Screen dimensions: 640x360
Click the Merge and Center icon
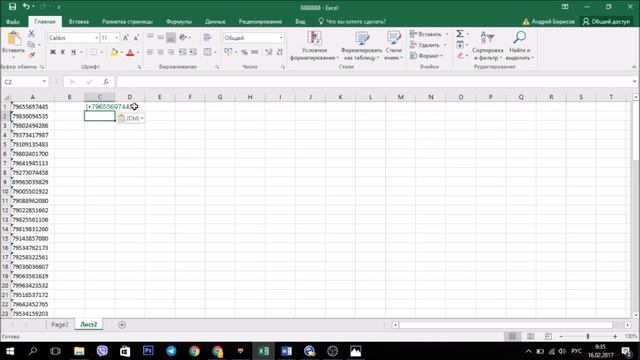[208, 52]
